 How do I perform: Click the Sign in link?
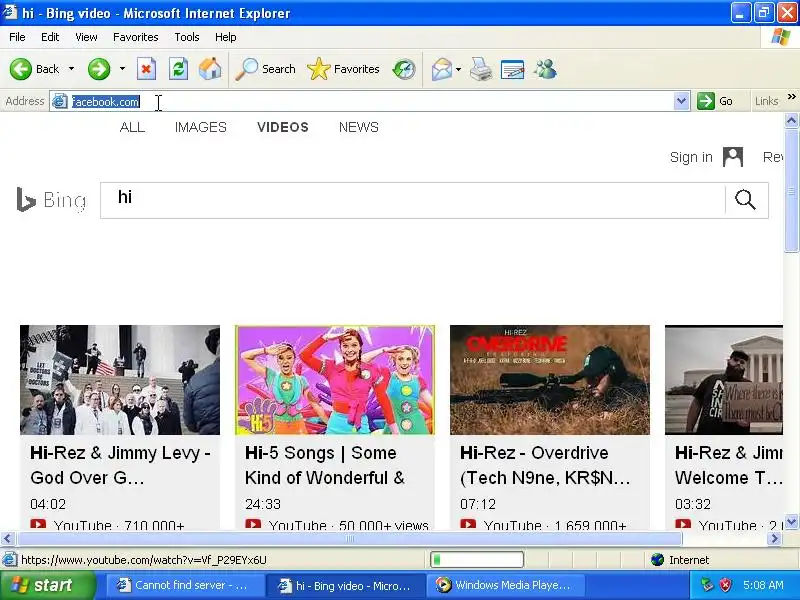691,157
